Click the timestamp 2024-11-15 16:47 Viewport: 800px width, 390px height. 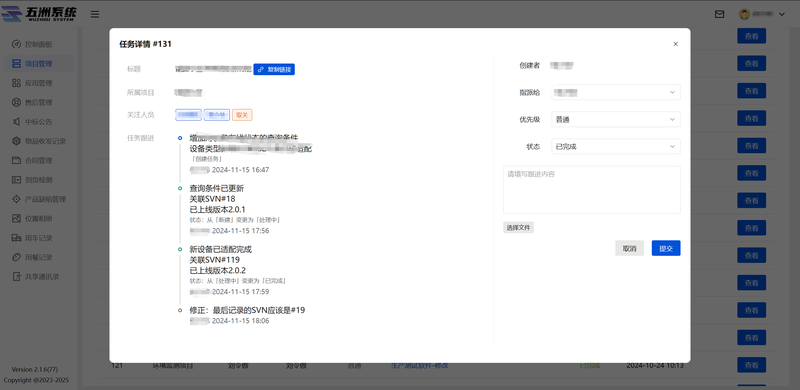240,169
